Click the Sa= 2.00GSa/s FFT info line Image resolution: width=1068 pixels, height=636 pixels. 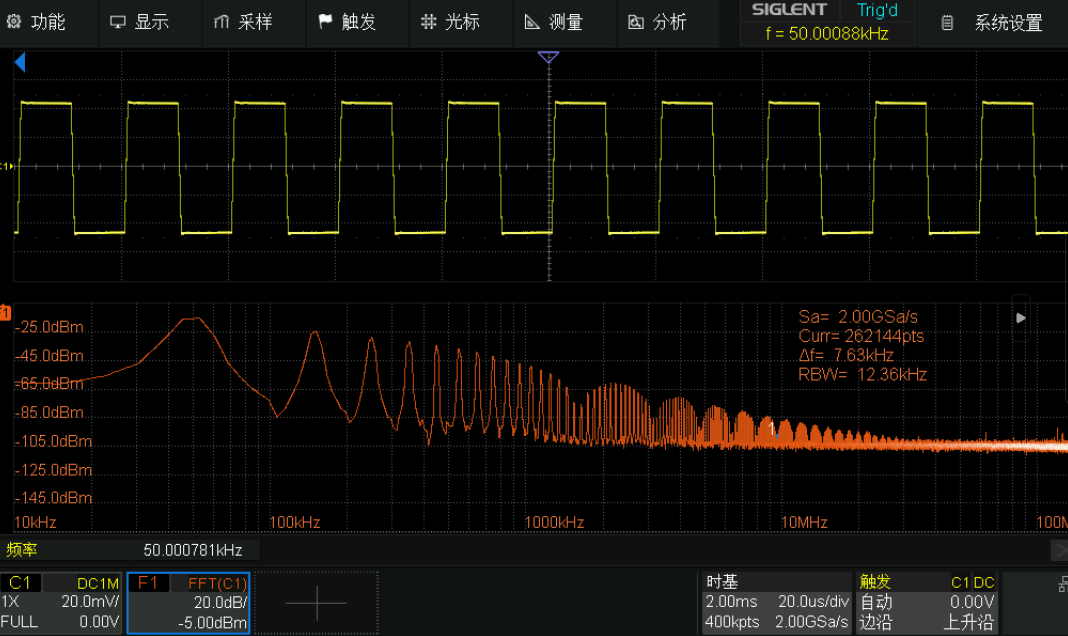[858, 317]
